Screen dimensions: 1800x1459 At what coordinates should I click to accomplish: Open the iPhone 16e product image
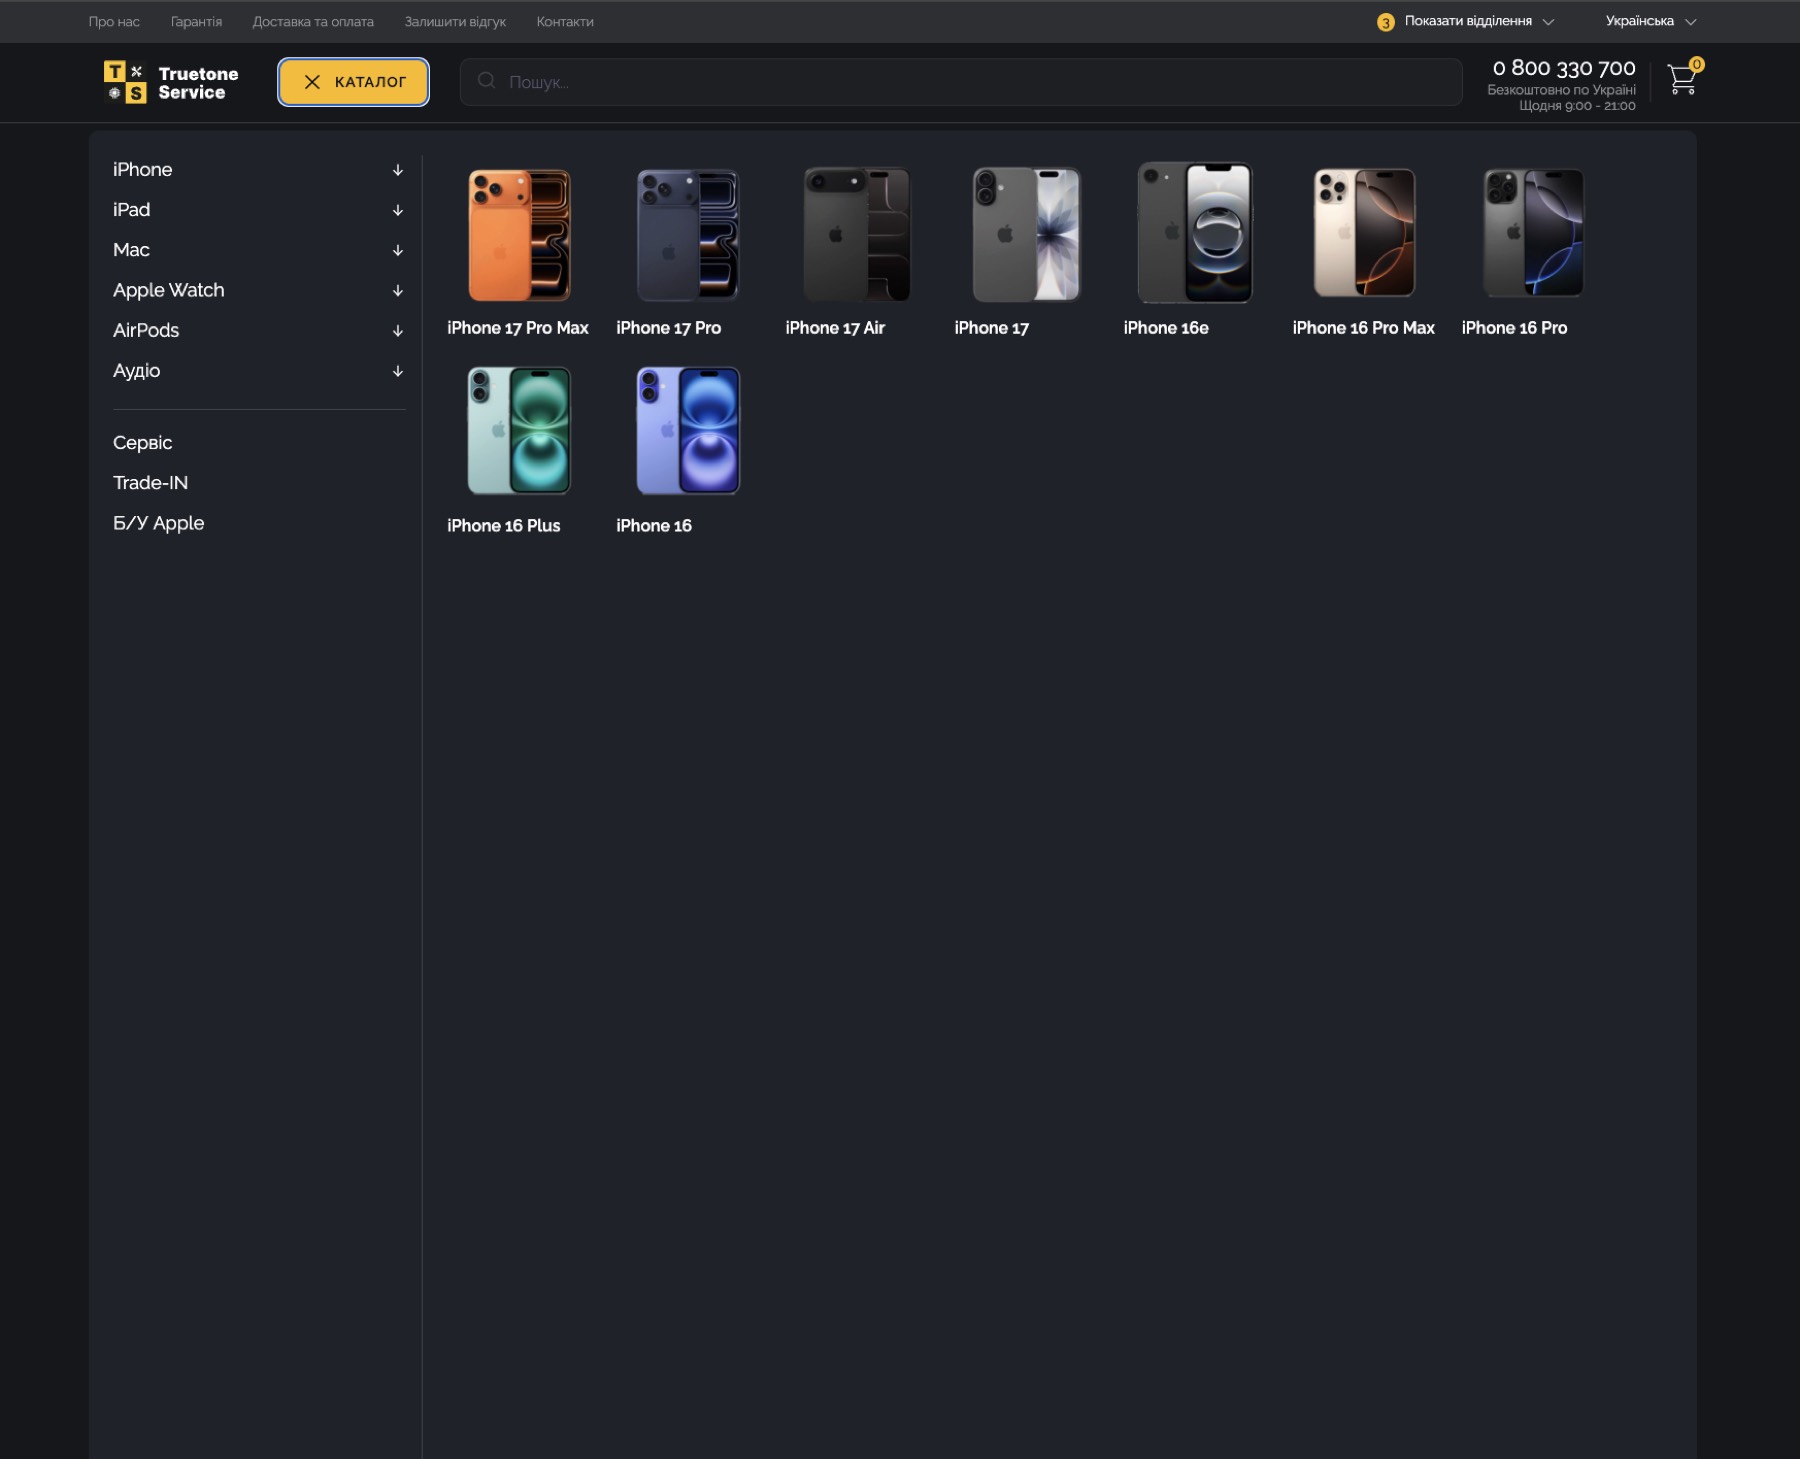(1195, 233)
